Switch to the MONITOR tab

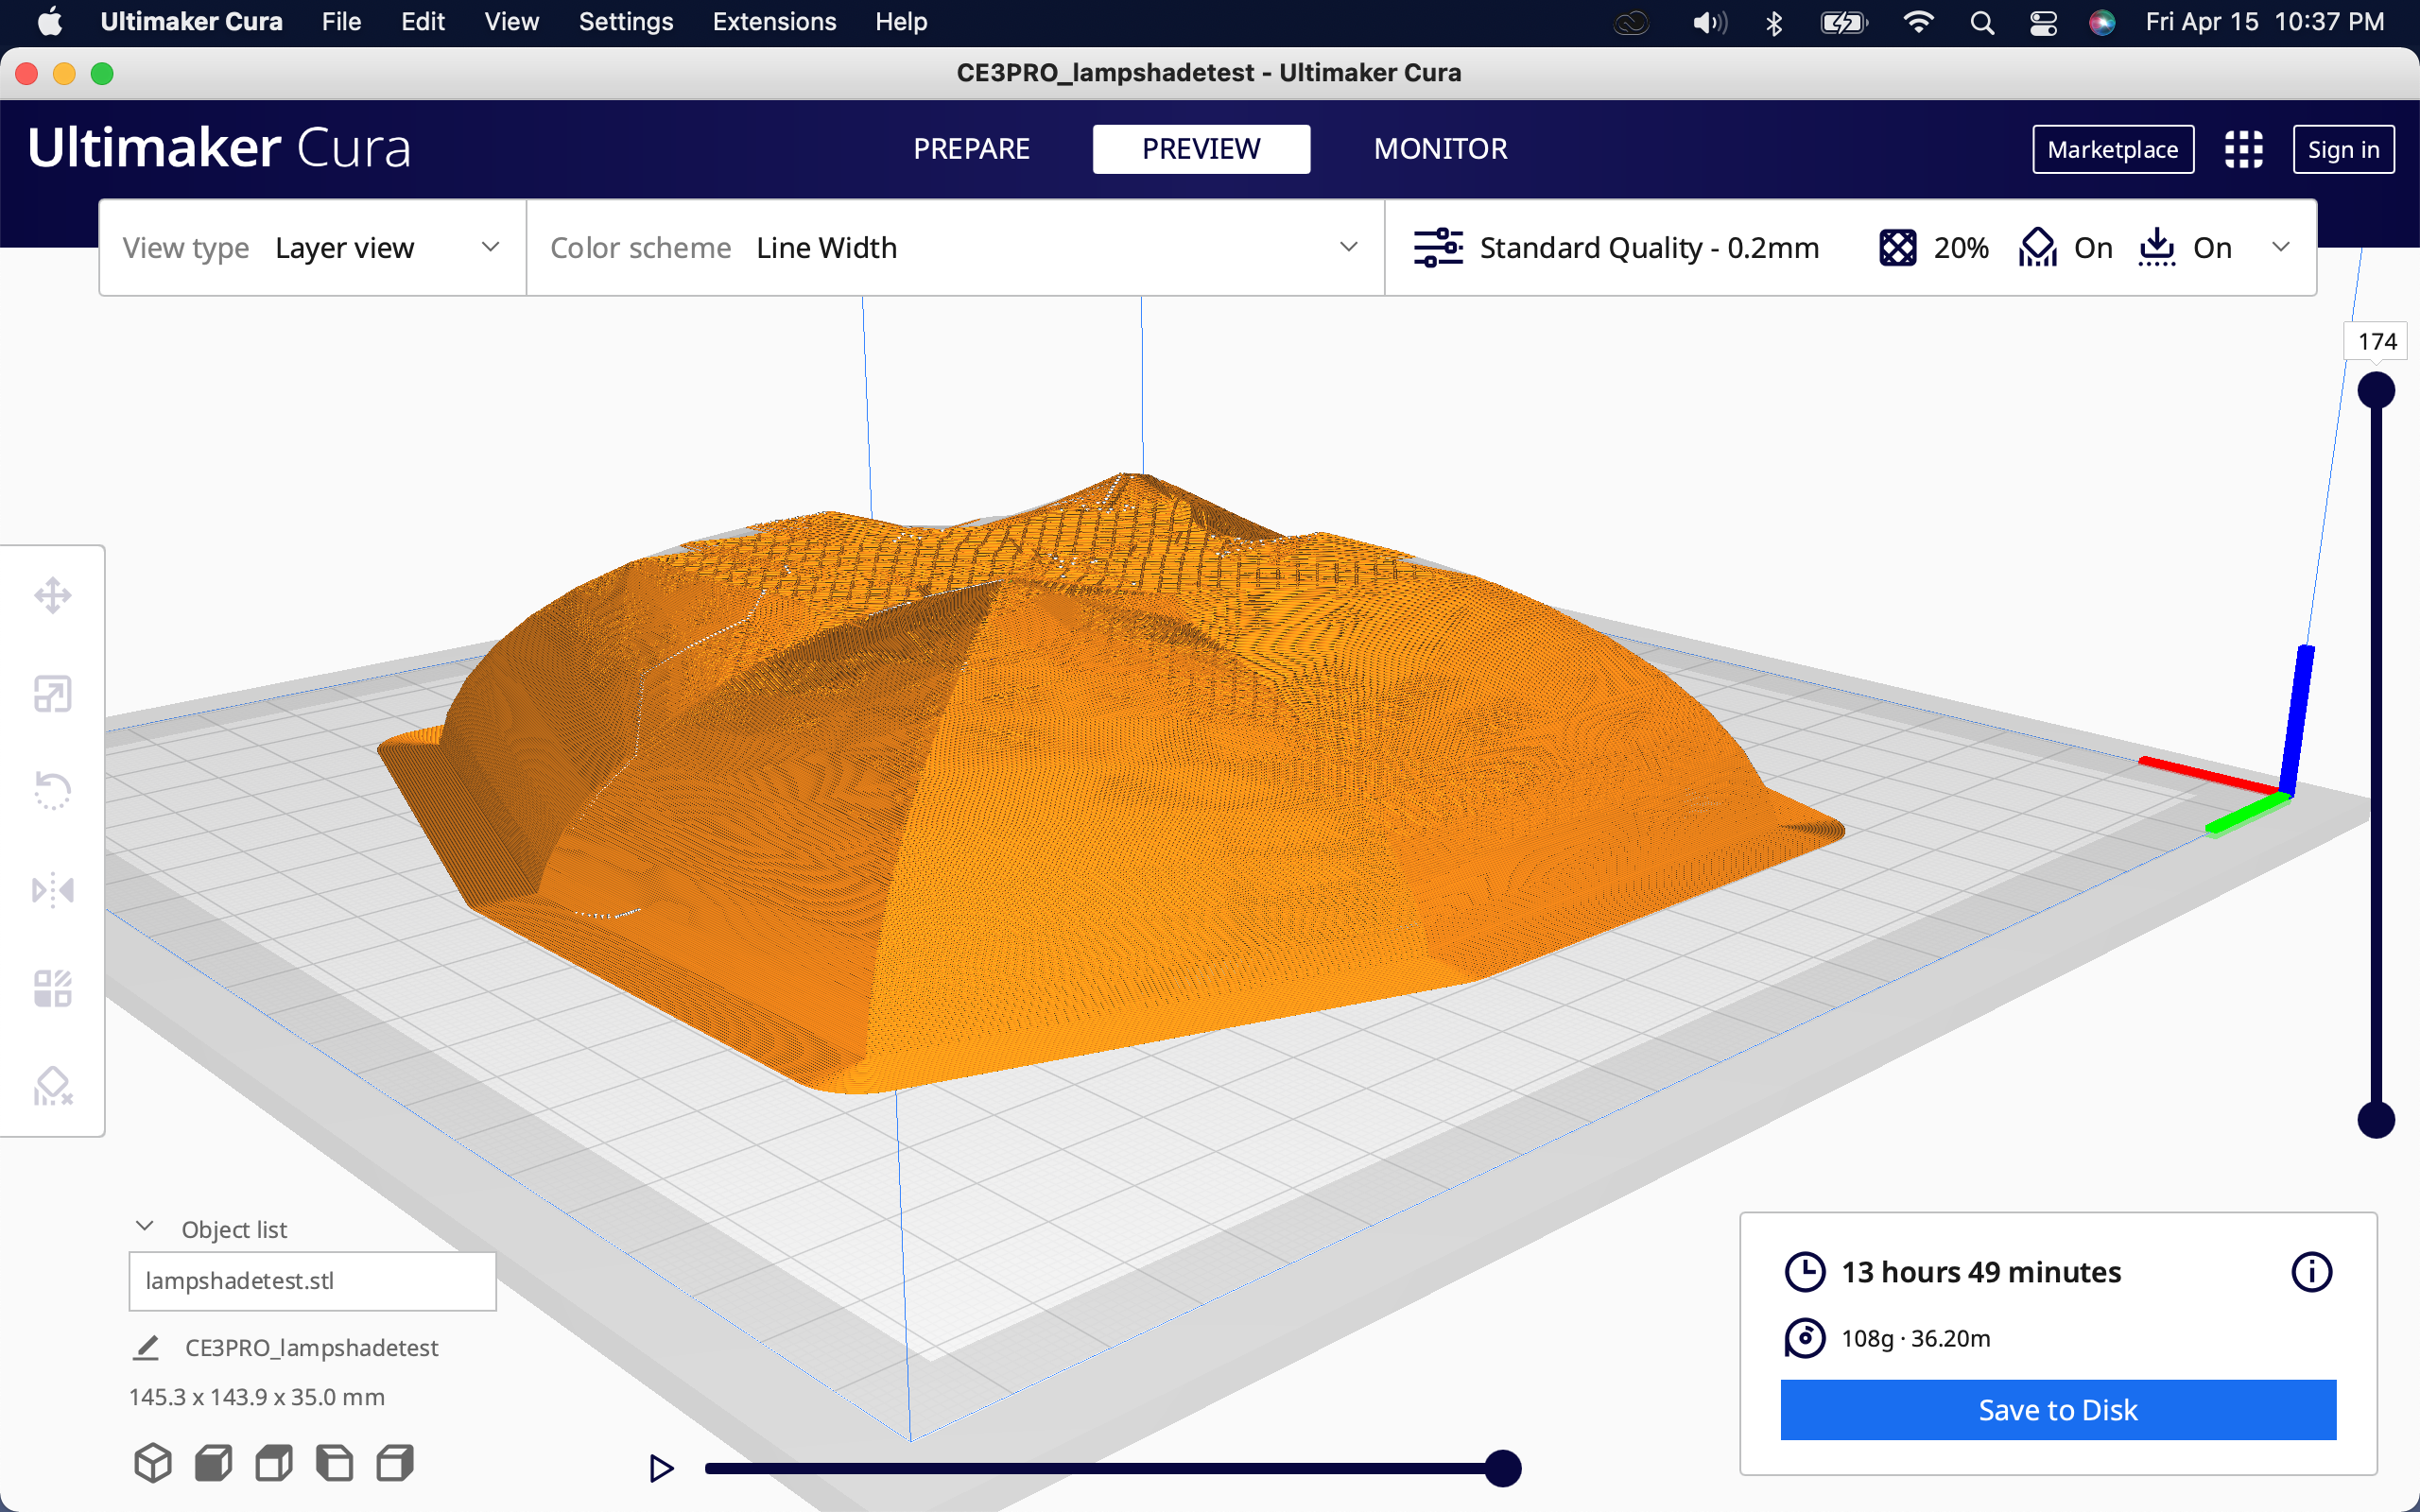(1439, 148)
